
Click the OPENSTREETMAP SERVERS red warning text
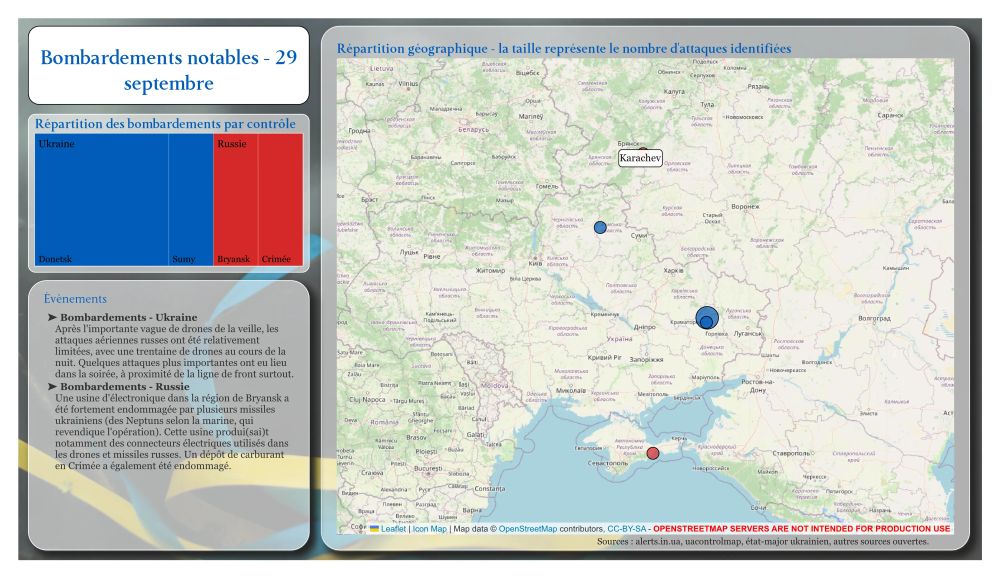pyautogui.click(x=802, y=529)
